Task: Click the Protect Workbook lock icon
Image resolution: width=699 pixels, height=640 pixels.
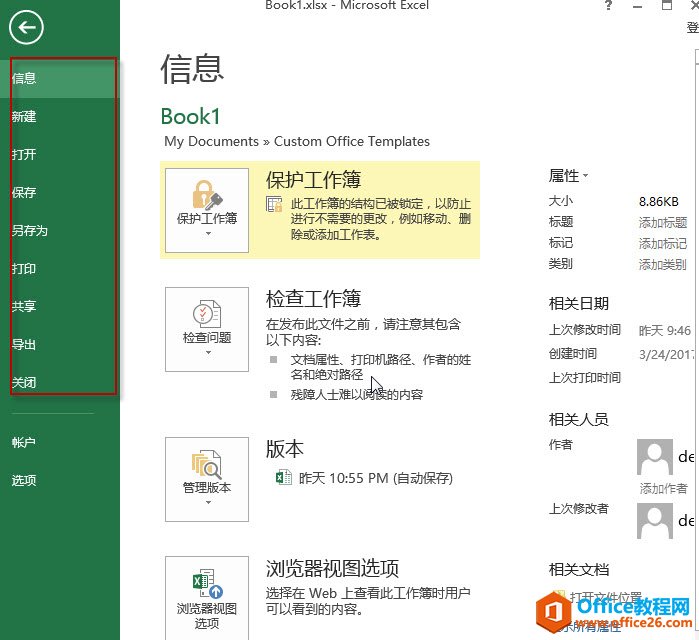Action: [207, 195]
